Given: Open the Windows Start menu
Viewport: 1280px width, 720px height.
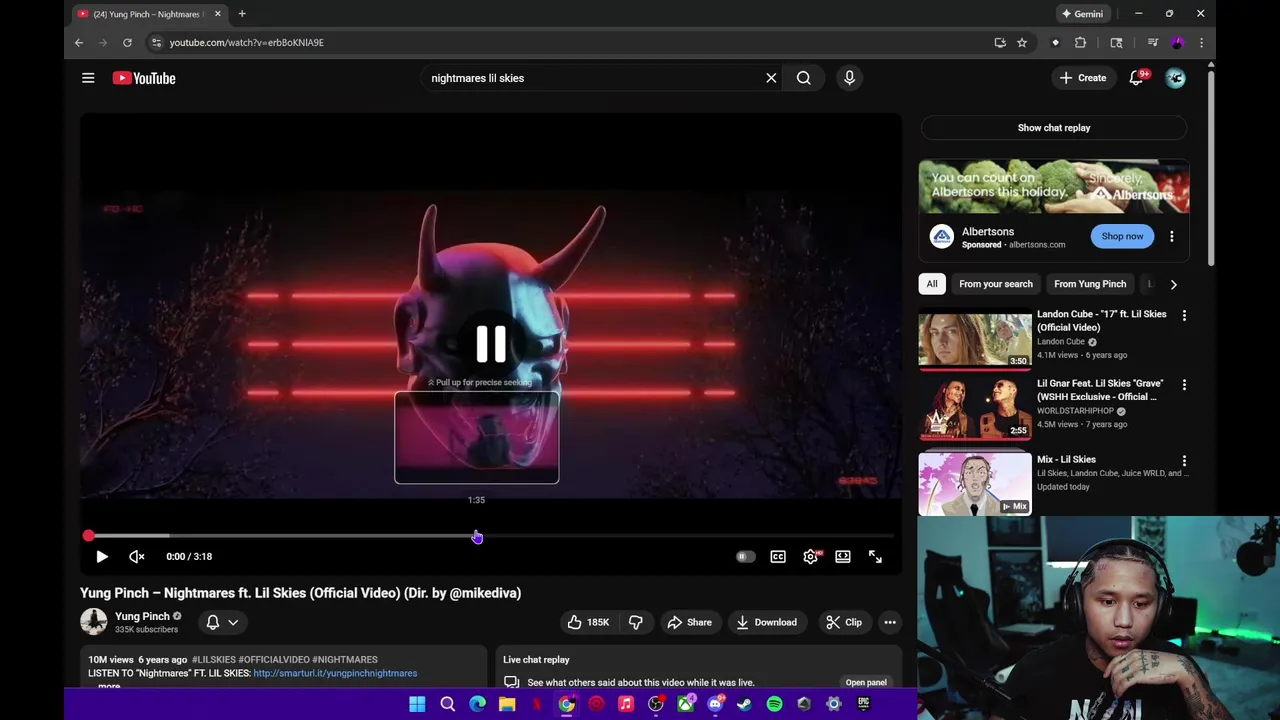Looking at the screenshot, I should tap(417, 704).
